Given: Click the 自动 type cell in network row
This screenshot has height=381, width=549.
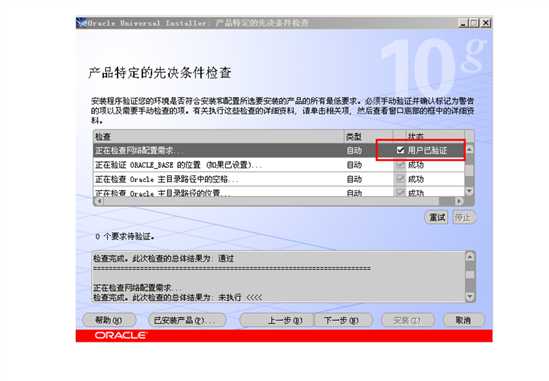Looking at the screenshot, I should 354,151.
